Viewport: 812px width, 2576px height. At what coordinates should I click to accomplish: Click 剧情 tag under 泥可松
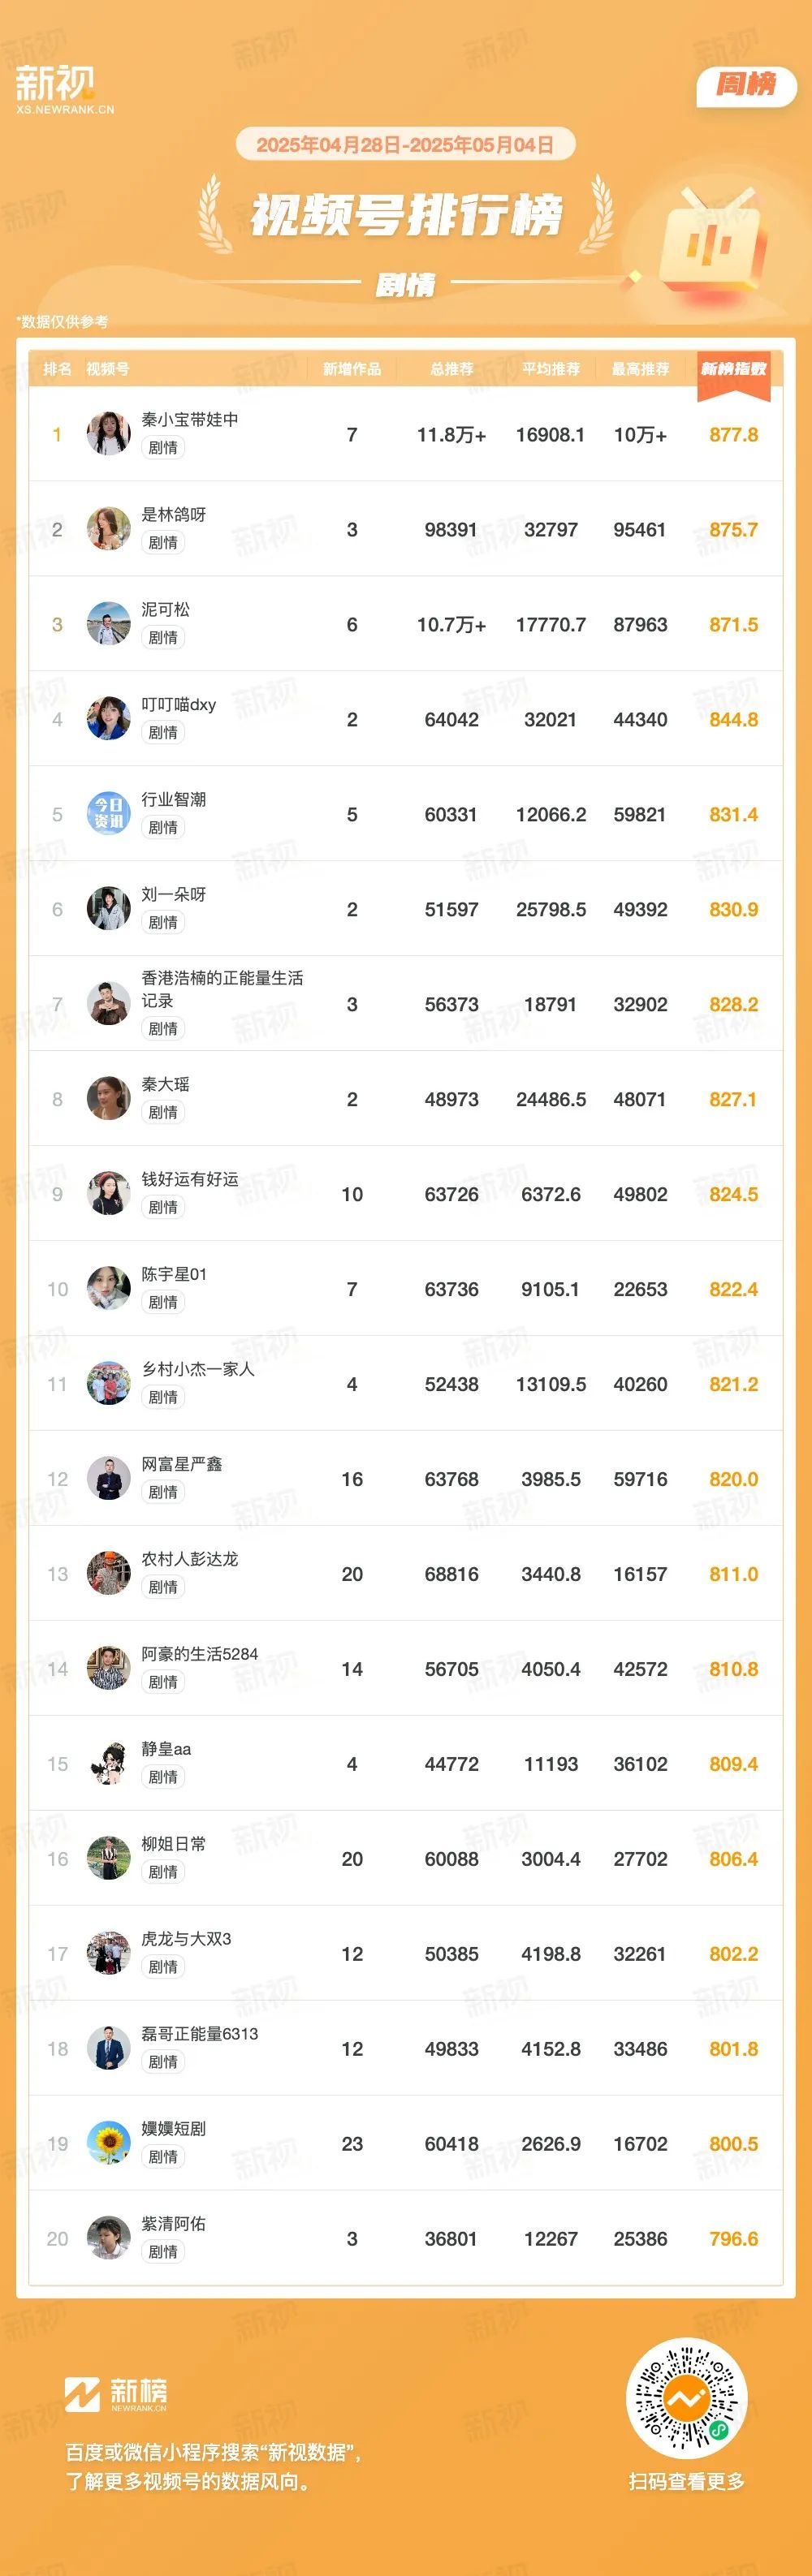tap(163, 638)
